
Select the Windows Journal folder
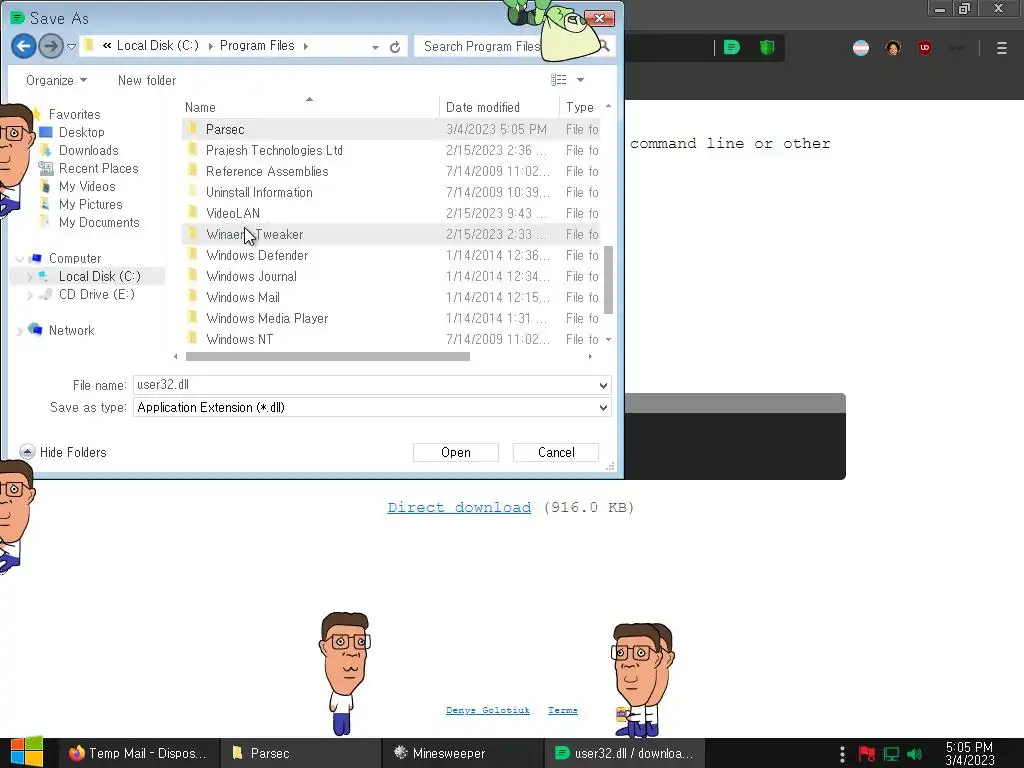click(251, 276)
